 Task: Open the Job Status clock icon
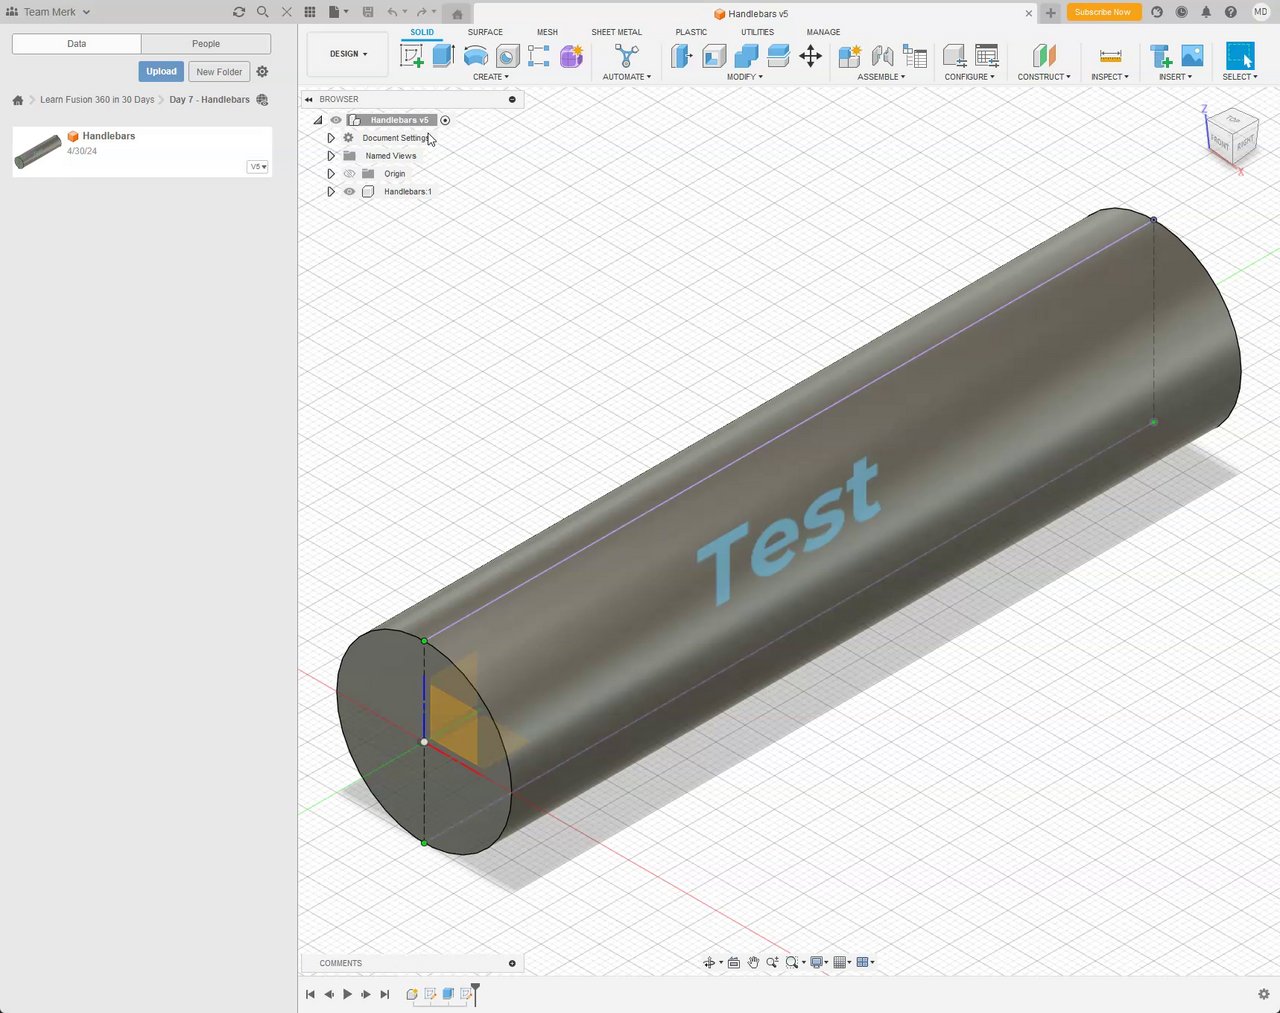pyautogui.click(x=1181, y=12)
